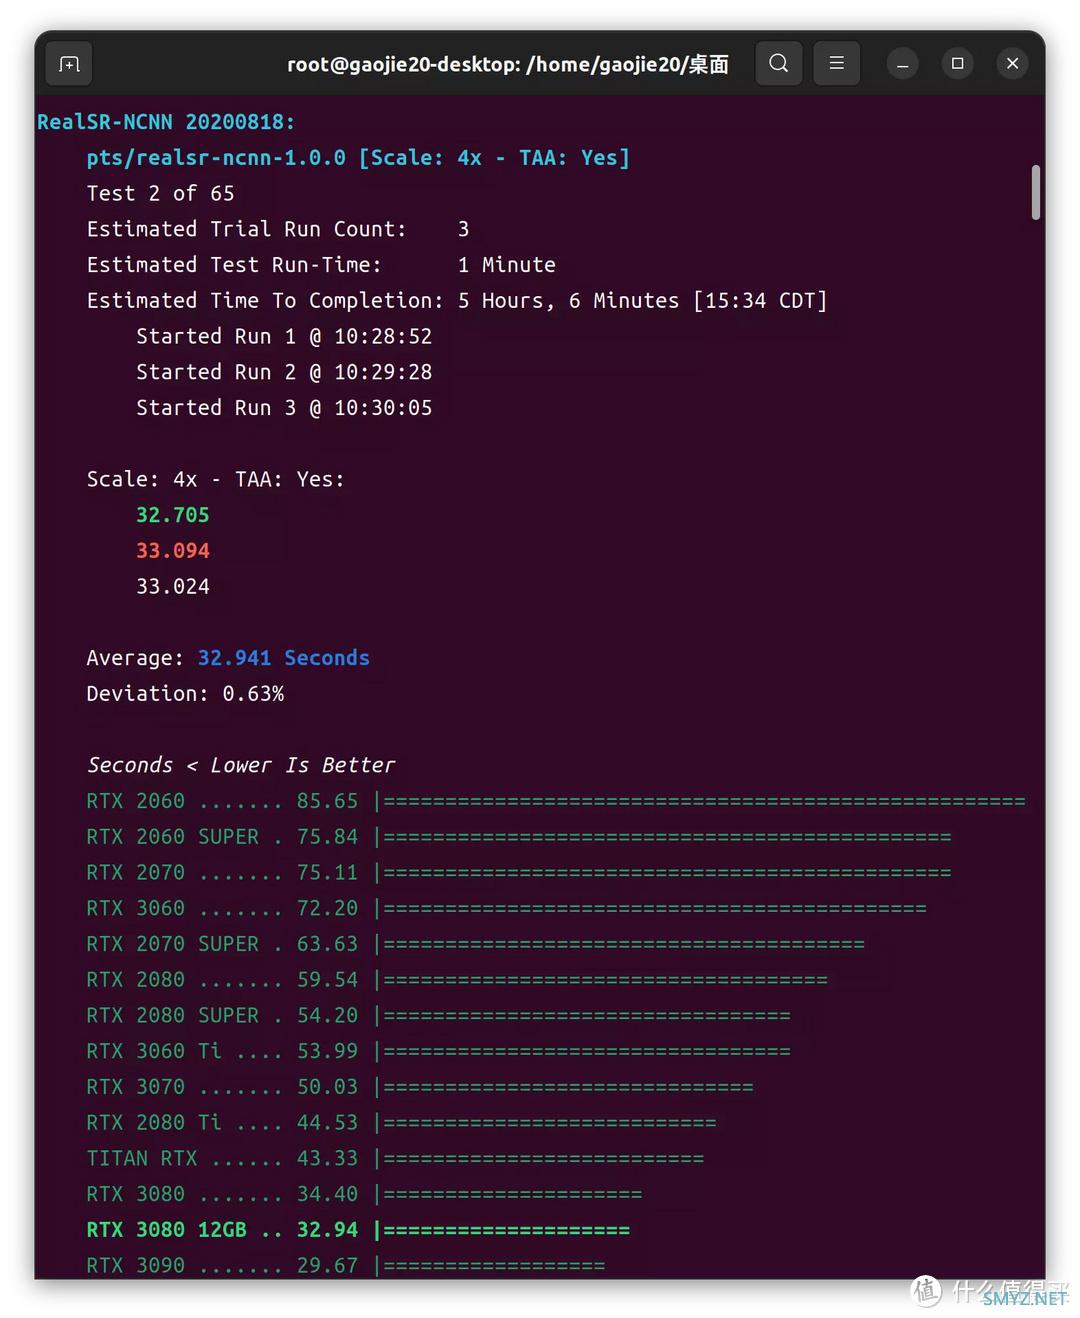Click the RTX 2060 SUPER 75.84 row

tap(519, 837)
